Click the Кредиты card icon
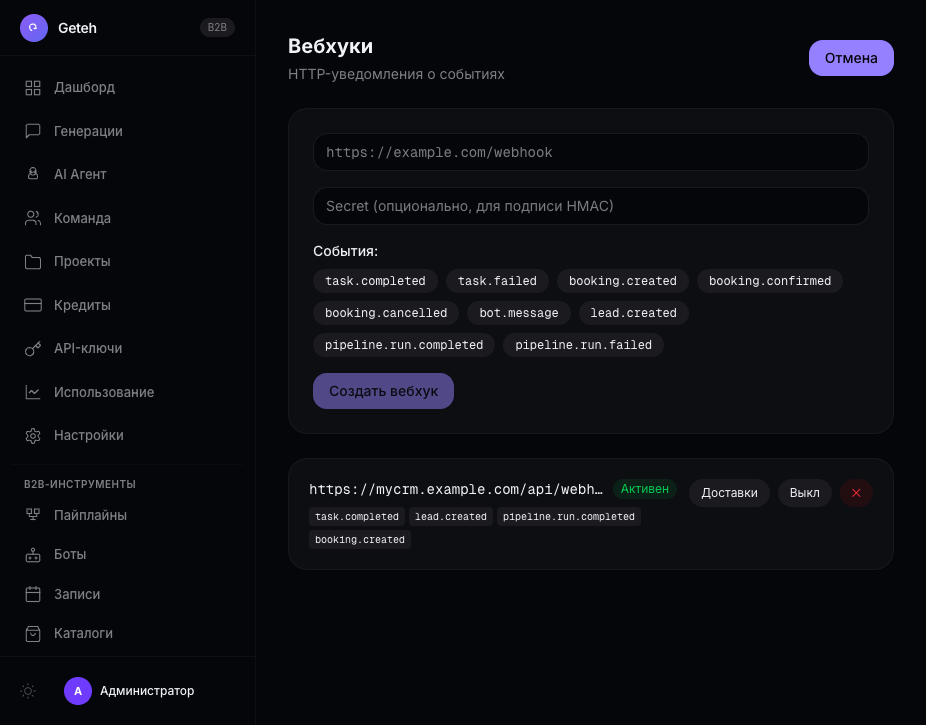This screenshot has width=926, height=725. click(x=33, y=305)
